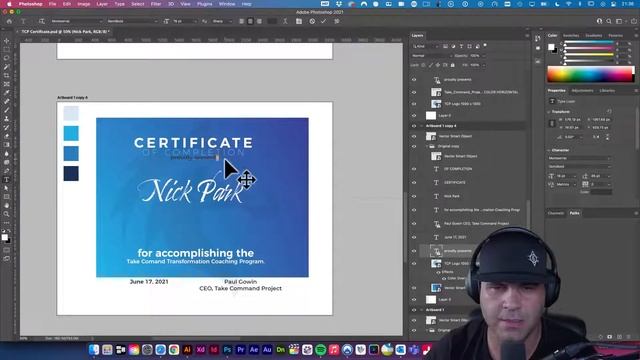Collapse the Artboard 1 copy 4 group
Image resolution: width=640 pixels, height=360 pixels.
(422, 126)
